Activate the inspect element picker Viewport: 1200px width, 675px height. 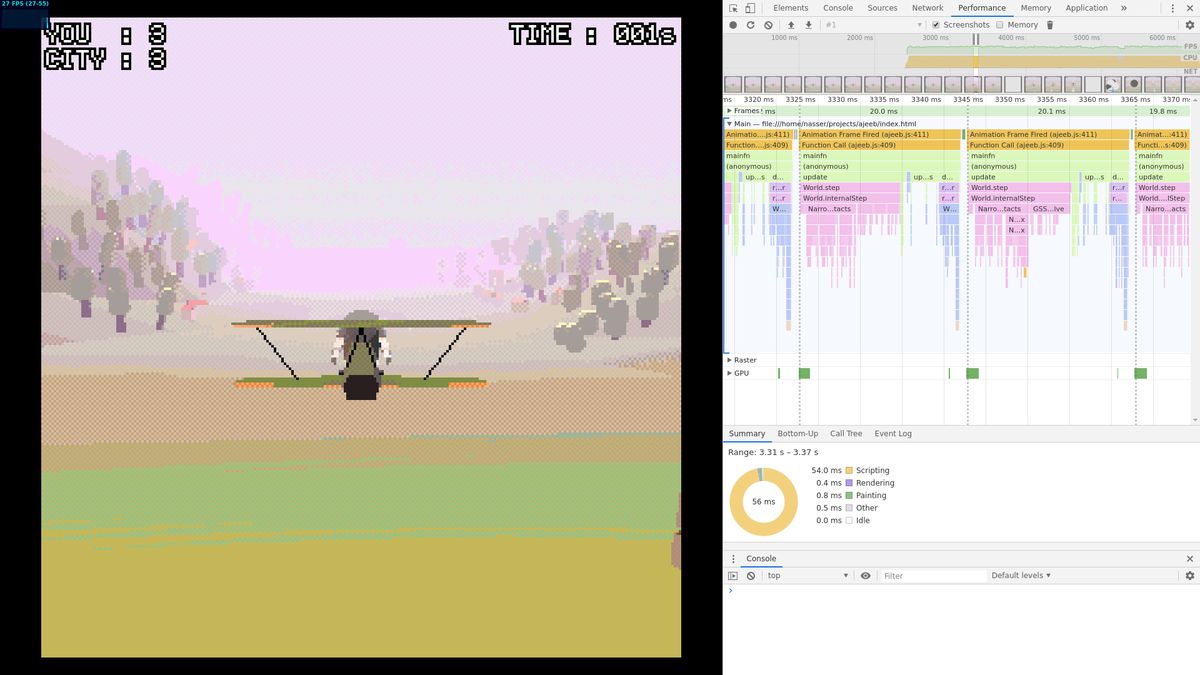click(x=733, y=8)
